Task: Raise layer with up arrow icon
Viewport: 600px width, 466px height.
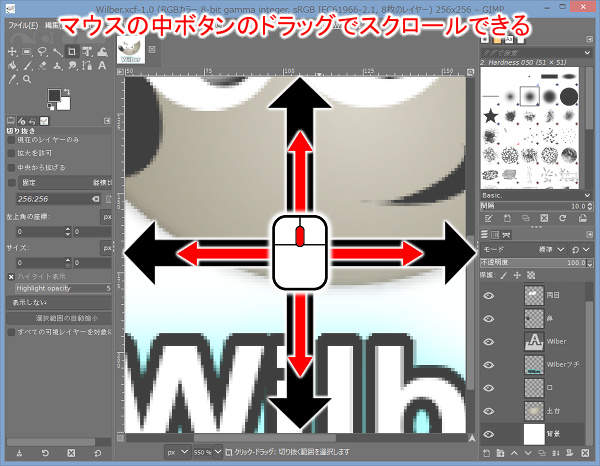Action: coord(514,453)
